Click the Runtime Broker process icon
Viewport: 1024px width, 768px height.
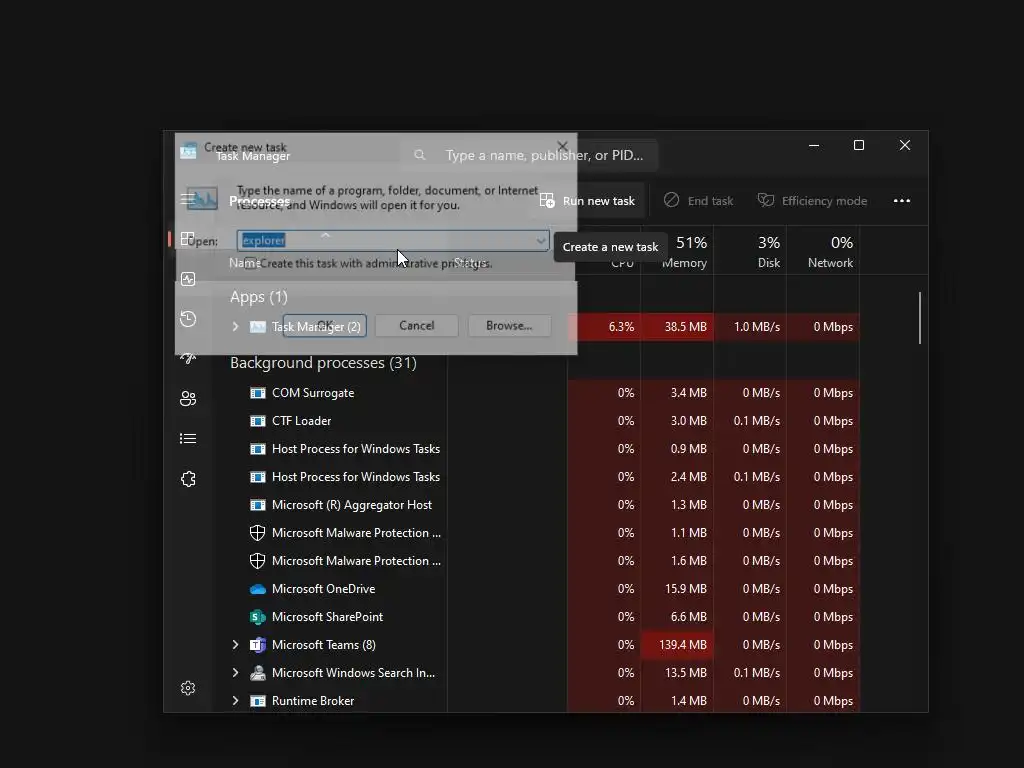(258, 701)
